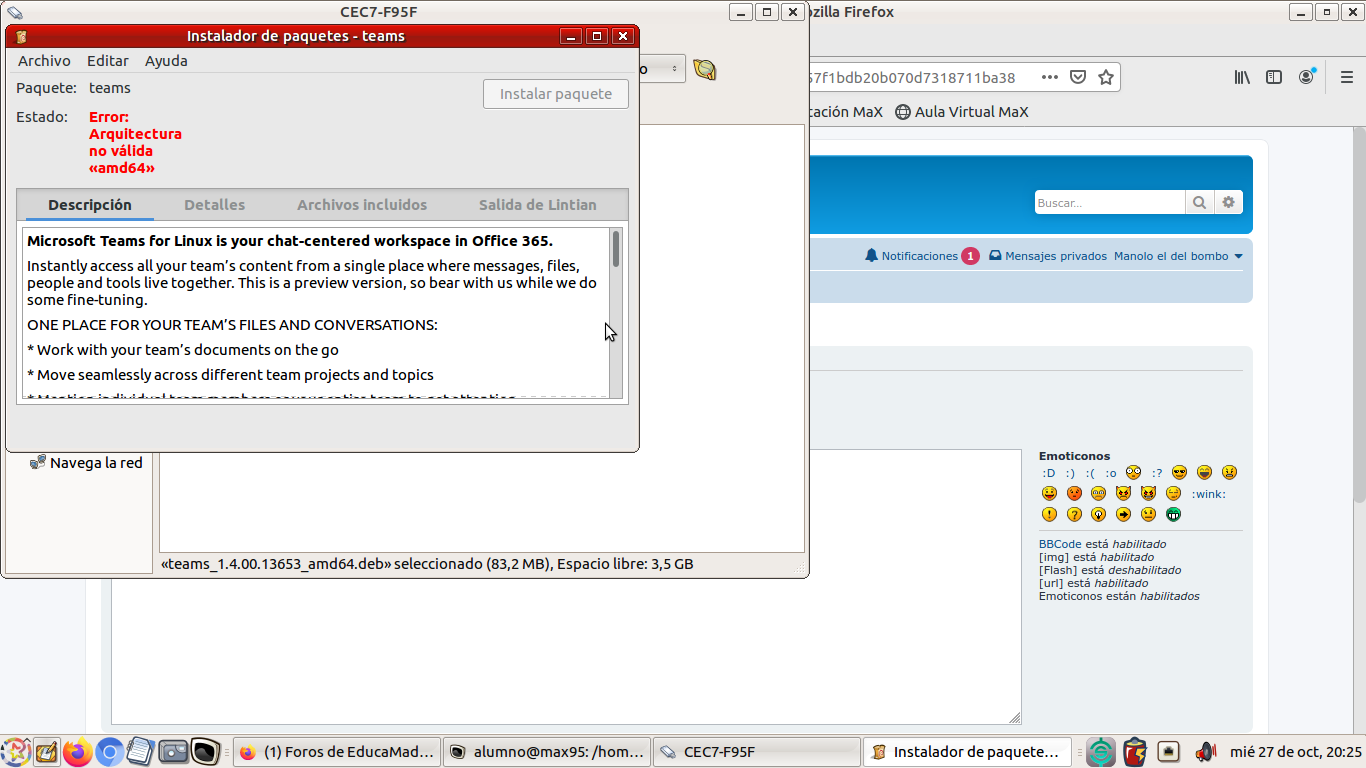Screen dimensions: 1366x768
Task: Open Firefox library icon
Action: 1242,77
